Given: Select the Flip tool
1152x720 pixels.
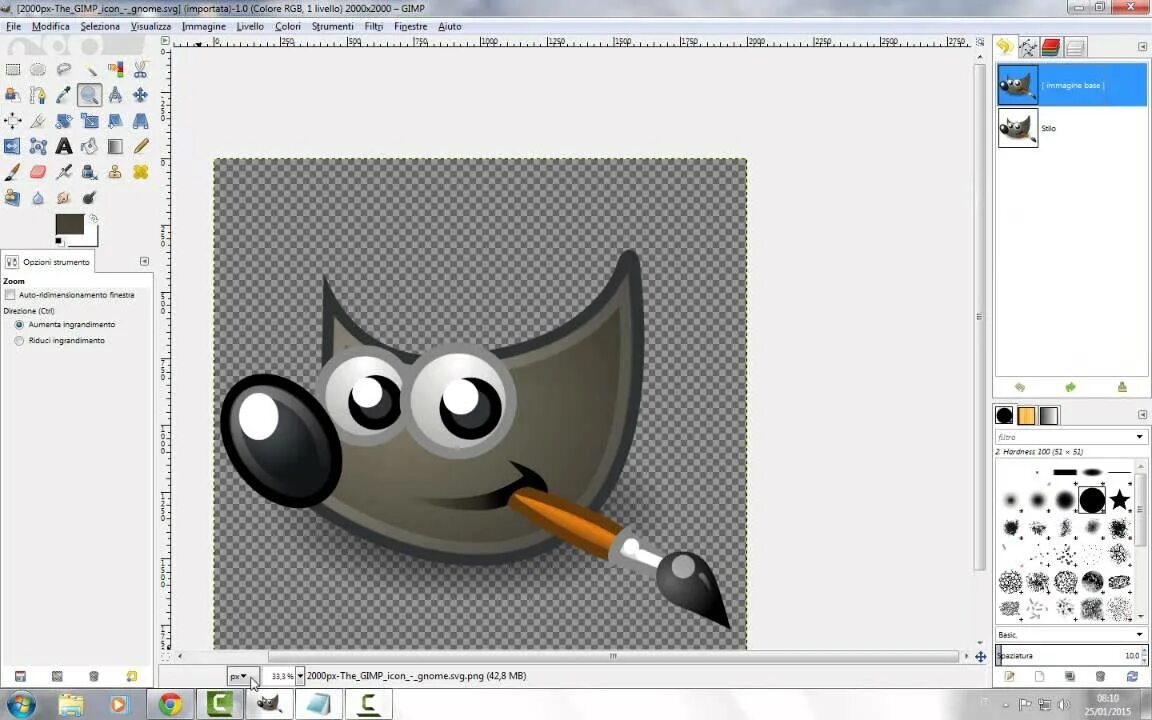Looking at the screenshot, I should 12,146.
